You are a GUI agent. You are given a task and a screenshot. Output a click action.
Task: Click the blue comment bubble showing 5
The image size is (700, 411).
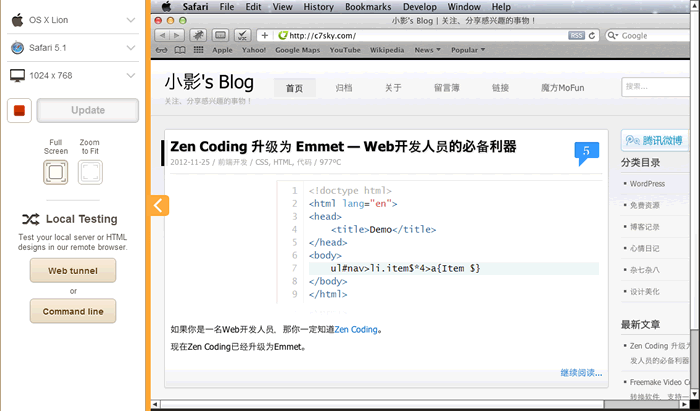tap(587, 153)
